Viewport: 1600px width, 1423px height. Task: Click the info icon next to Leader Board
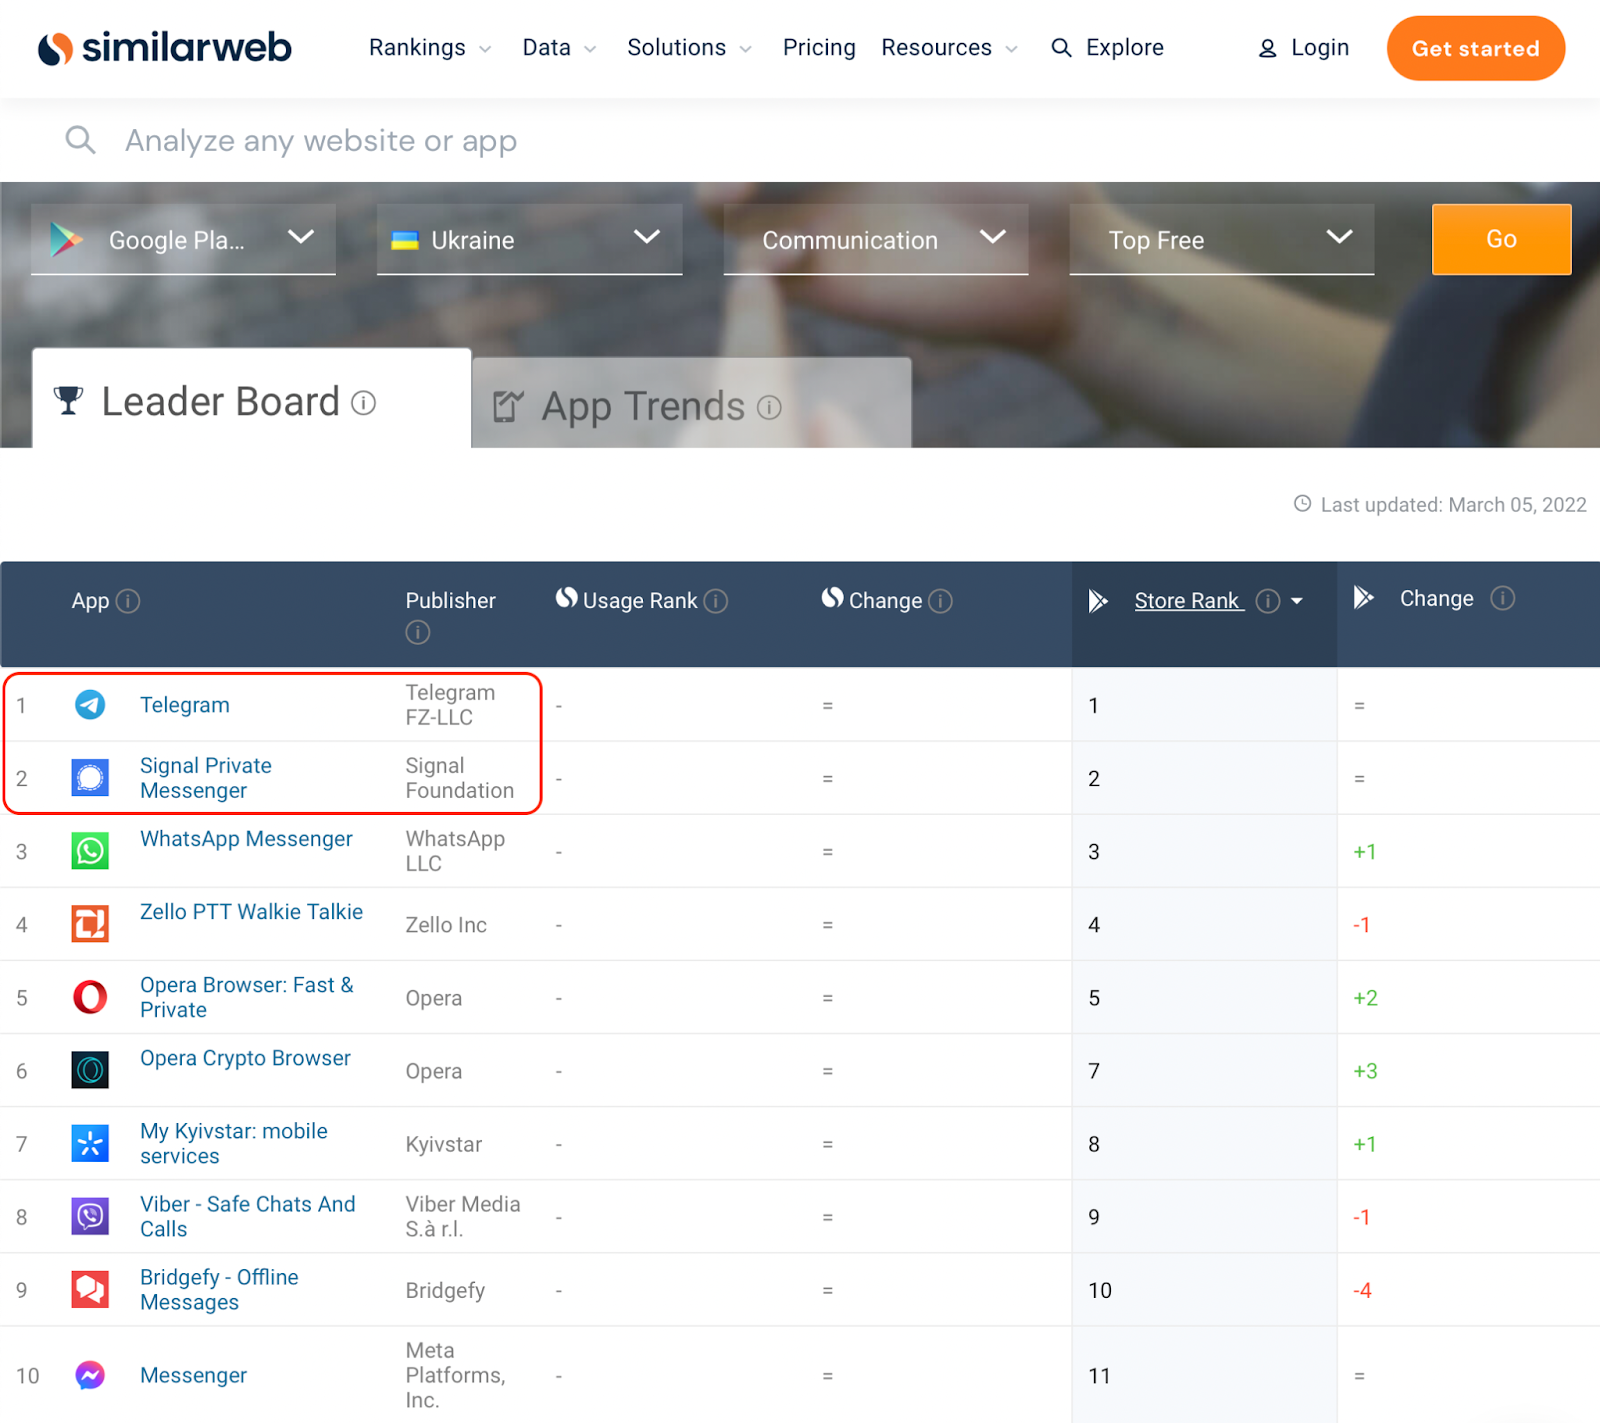364,403
